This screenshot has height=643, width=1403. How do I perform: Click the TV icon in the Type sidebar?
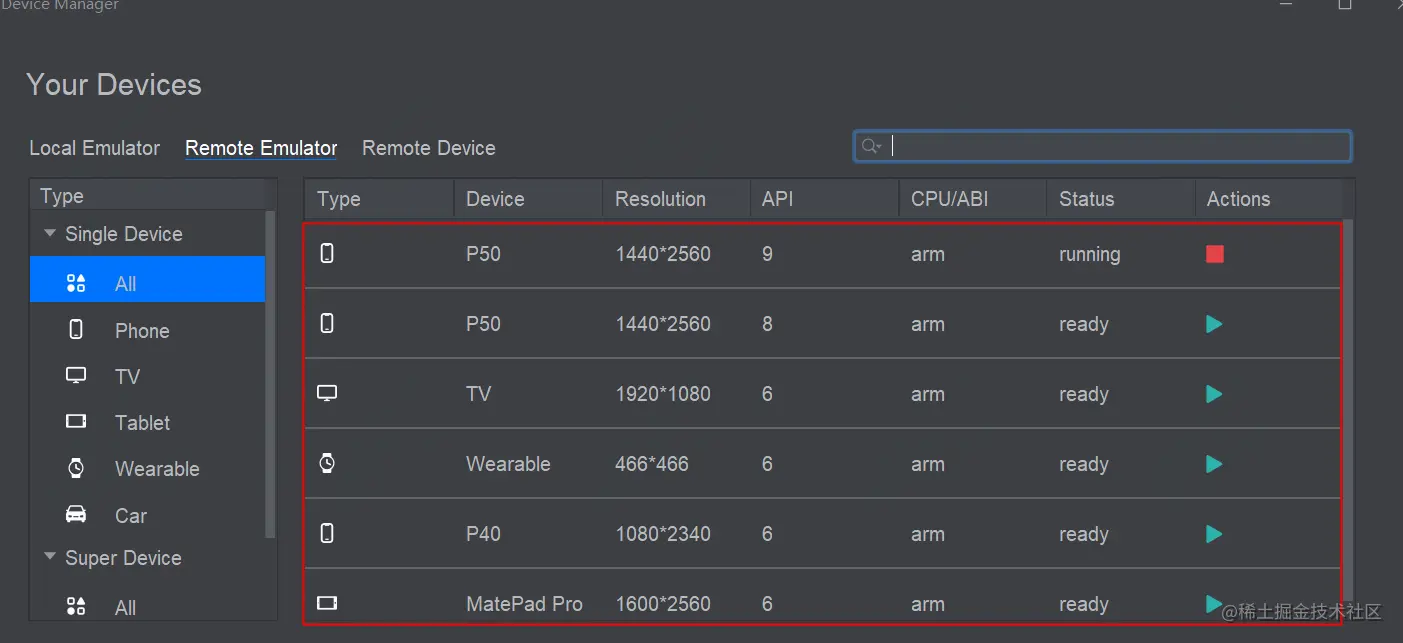(76, 376)
